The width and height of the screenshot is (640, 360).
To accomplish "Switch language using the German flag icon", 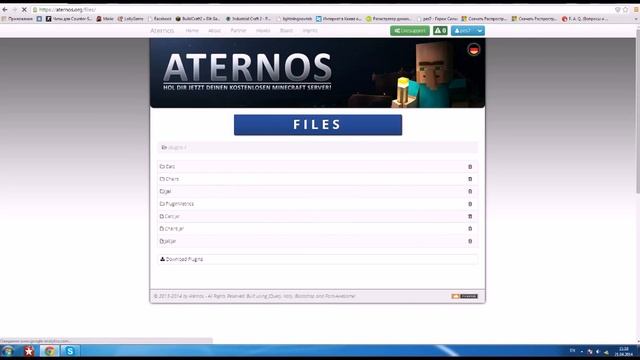I will (473, 50).
